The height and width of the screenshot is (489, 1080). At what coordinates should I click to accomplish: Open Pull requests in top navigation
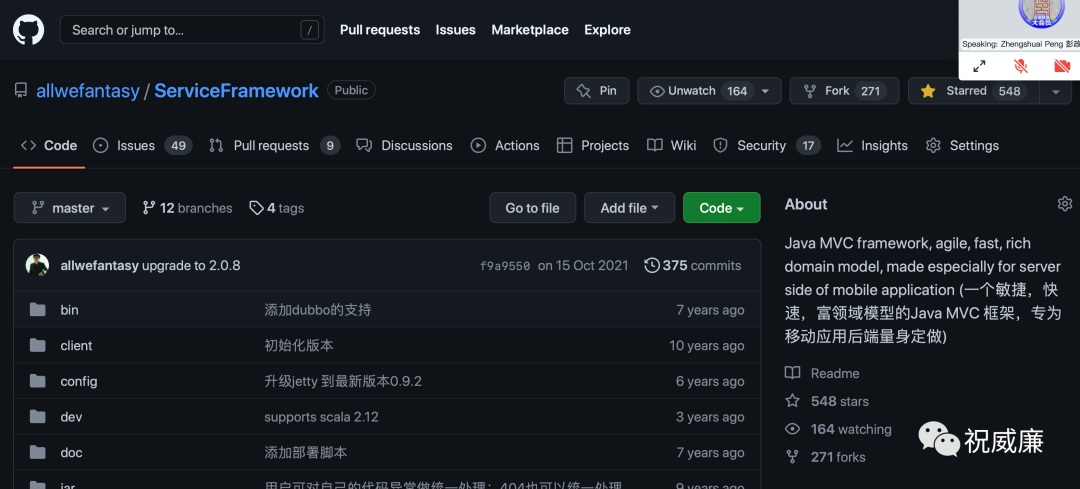[380, 30]
